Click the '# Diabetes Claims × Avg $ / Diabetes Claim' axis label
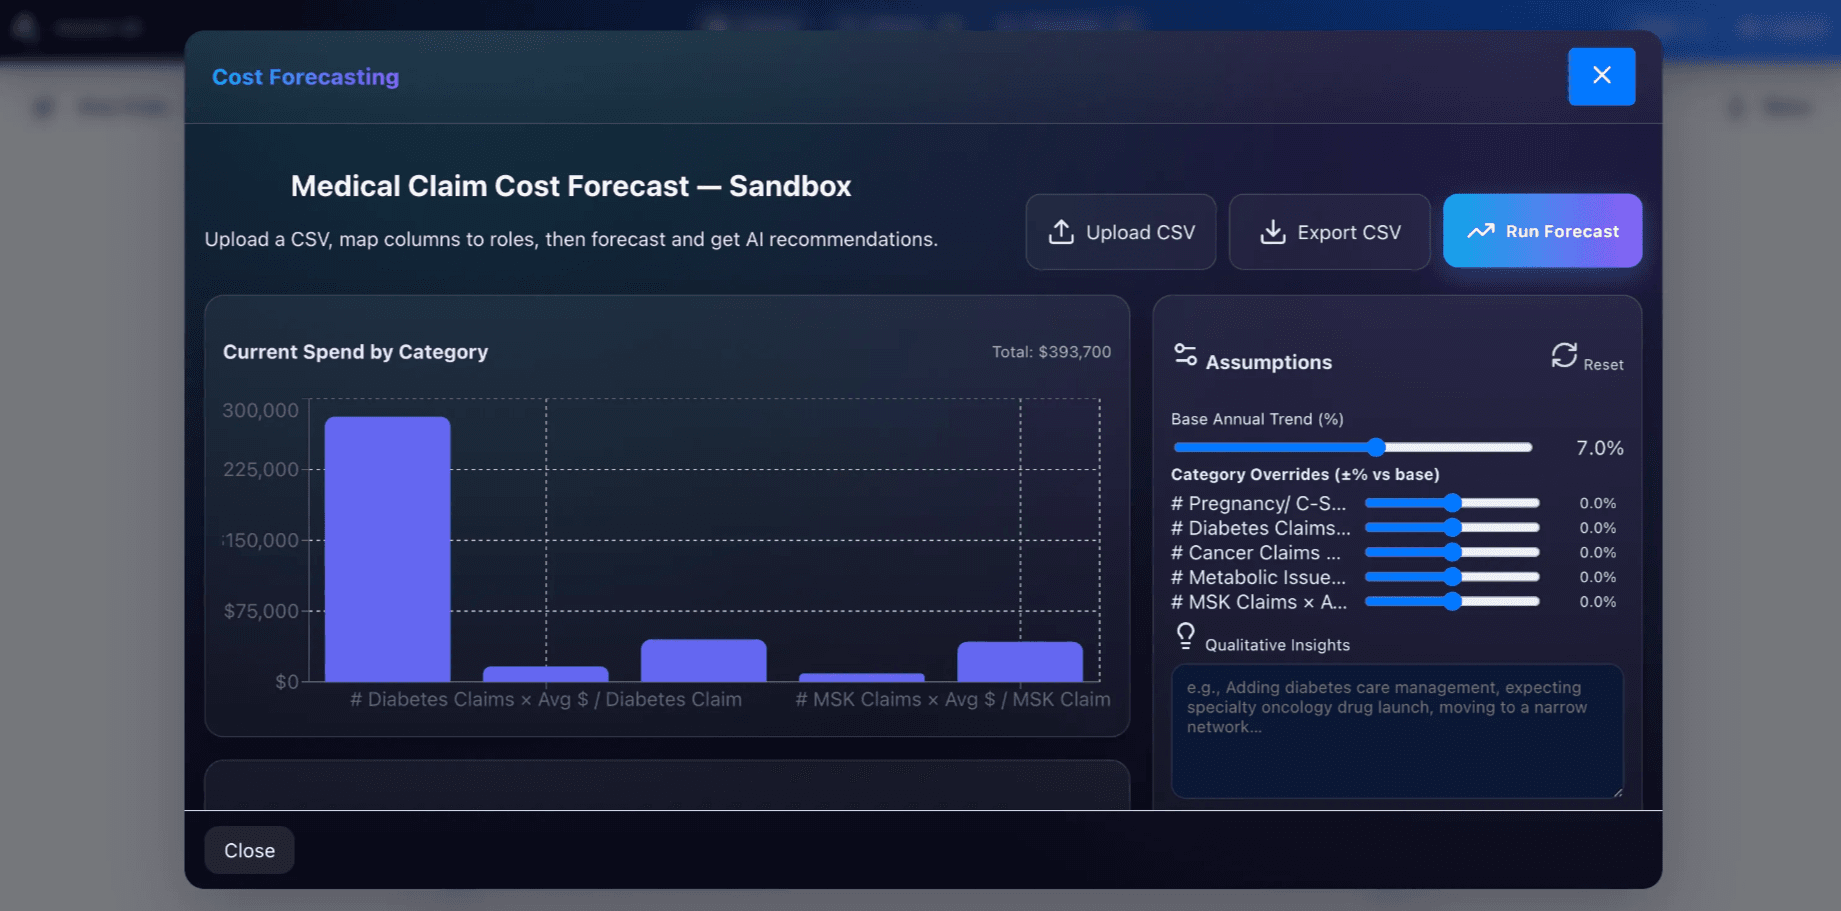Screen dimensions: 1841x911 [x=546, y=700]
